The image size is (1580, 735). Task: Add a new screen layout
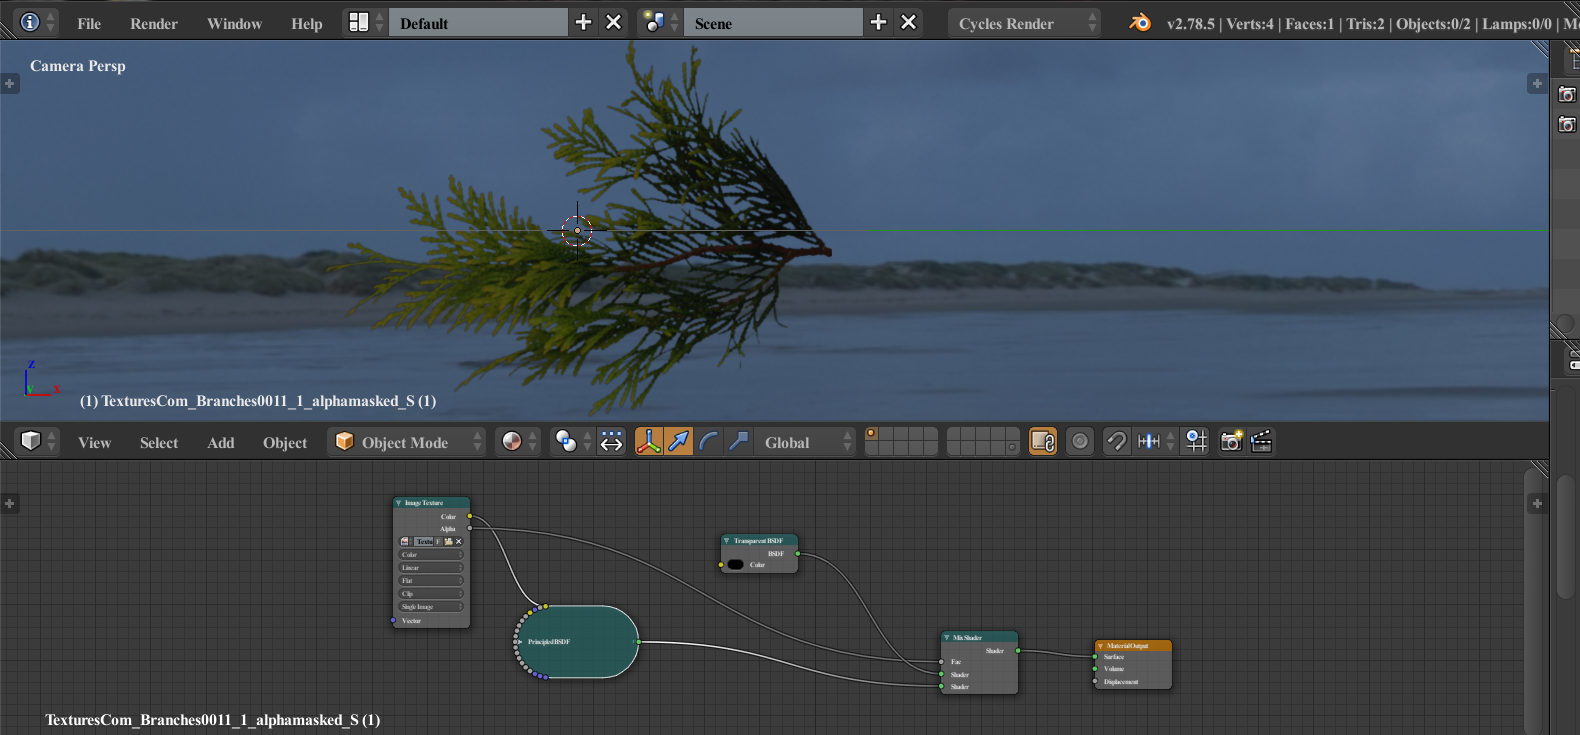click(x=584, y=22)
